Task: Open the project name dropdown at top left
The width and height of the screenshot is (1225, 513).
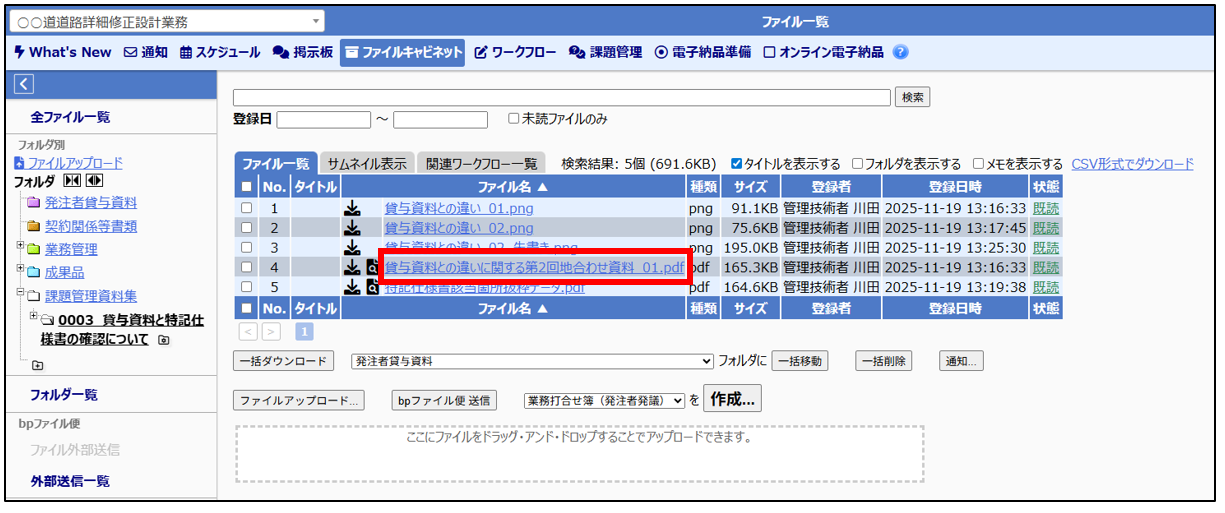Action: tap(168, 21)
